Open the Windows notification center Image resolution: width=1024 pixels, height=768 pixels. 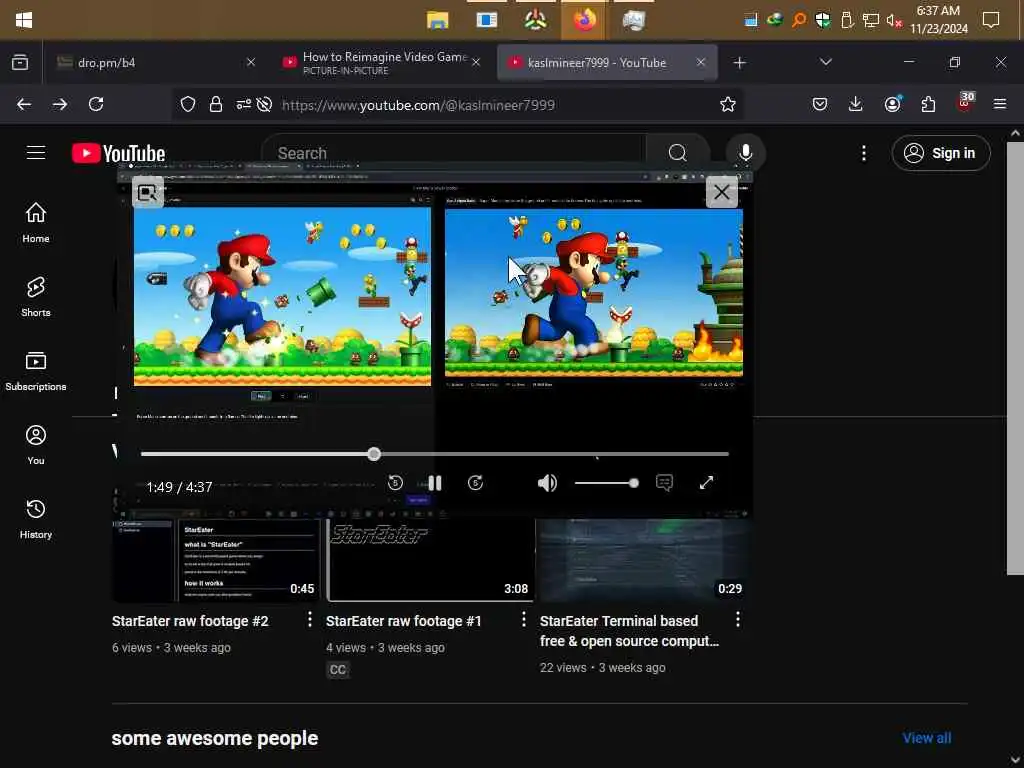pyautogui.click(x=991, y=20)
